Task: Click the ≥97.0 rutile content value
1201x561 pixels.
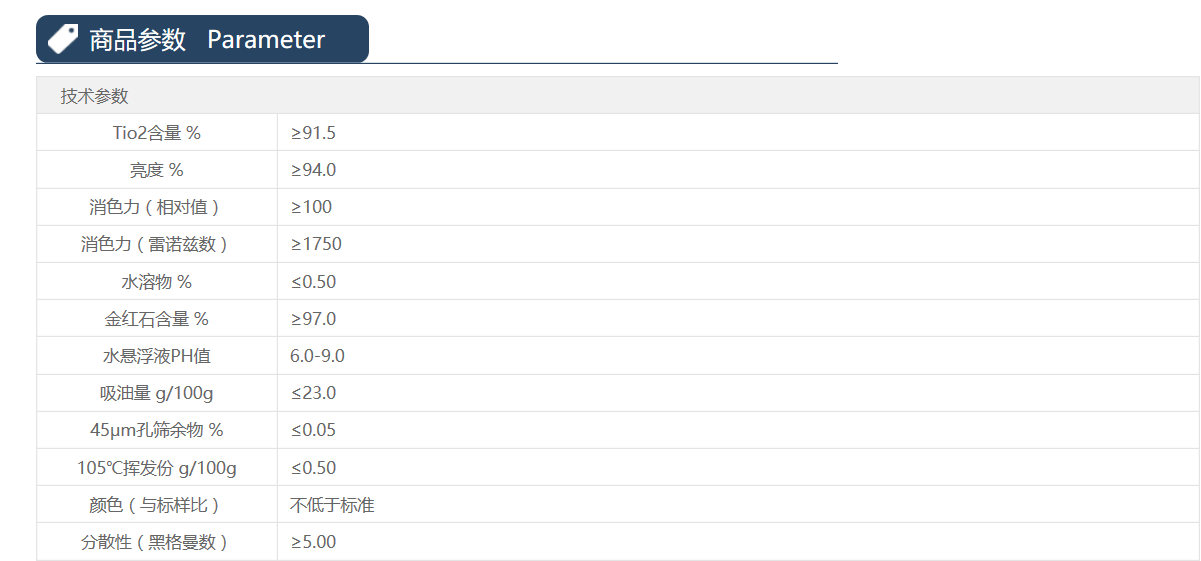Action: click(313, 319)
